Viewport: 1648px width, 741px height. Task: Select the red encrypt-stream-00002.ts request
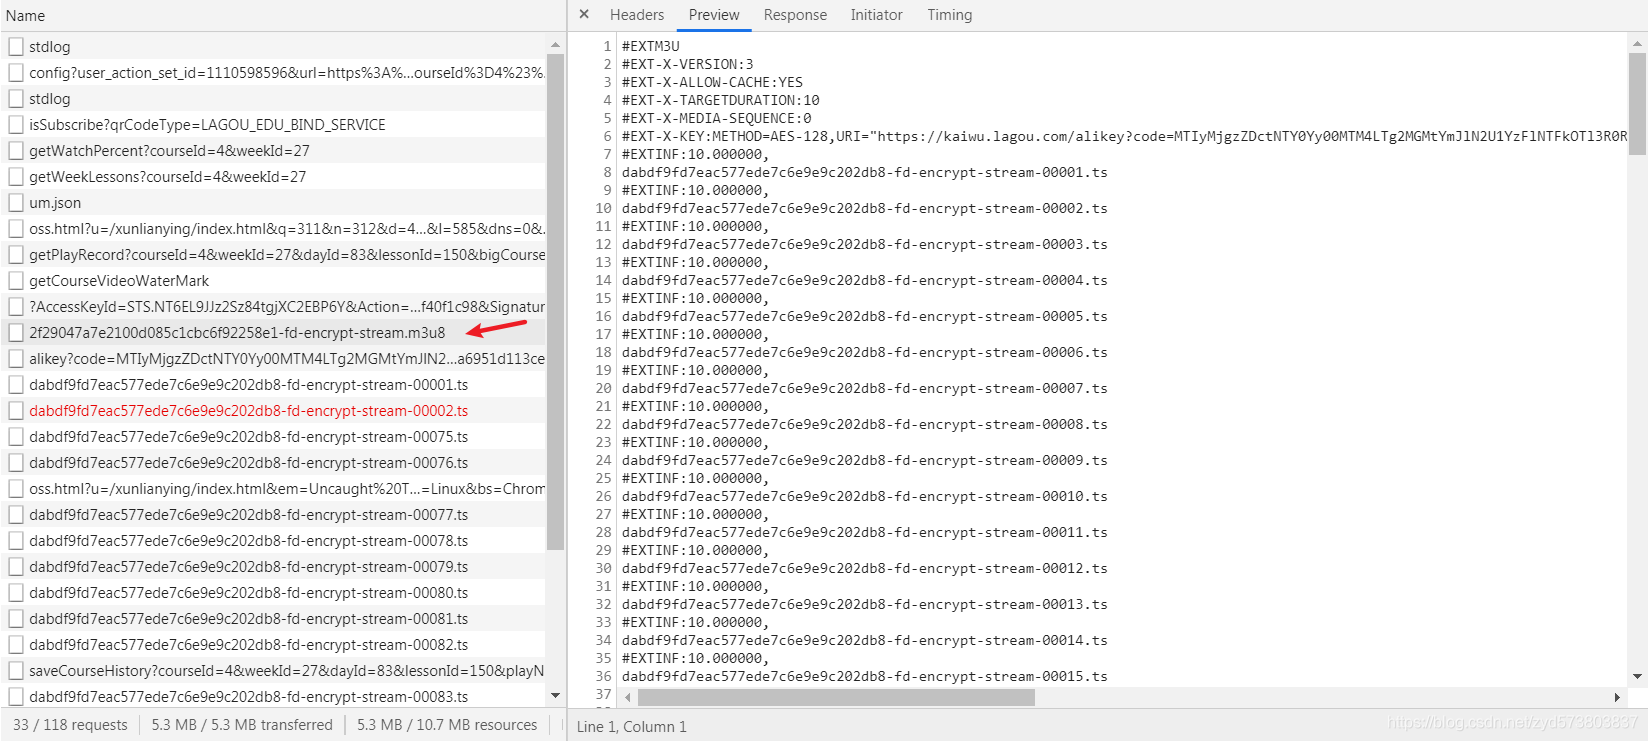pos(273,411)
